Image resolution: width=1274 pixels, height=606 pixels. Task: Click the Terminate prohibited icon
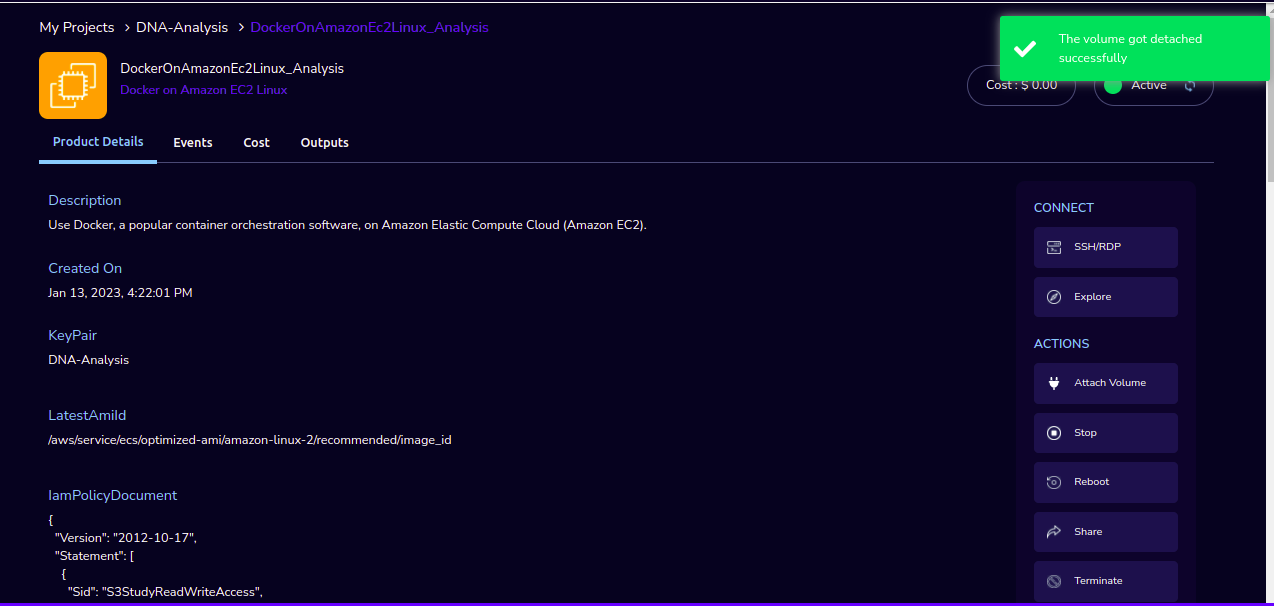[1054, 581]
